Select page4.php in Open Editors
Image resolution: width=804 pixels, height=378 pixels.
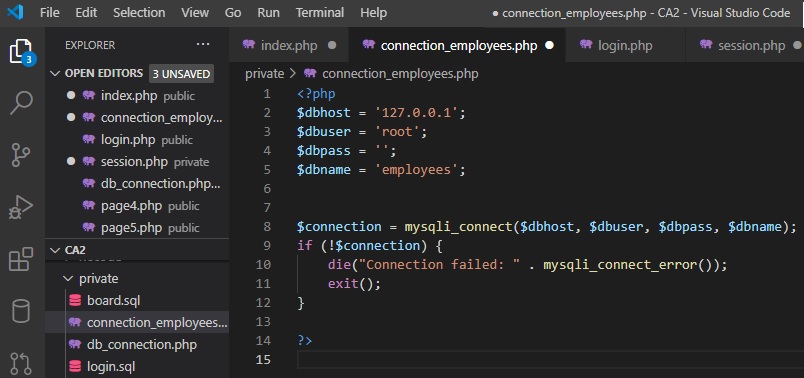pos(137,206)
